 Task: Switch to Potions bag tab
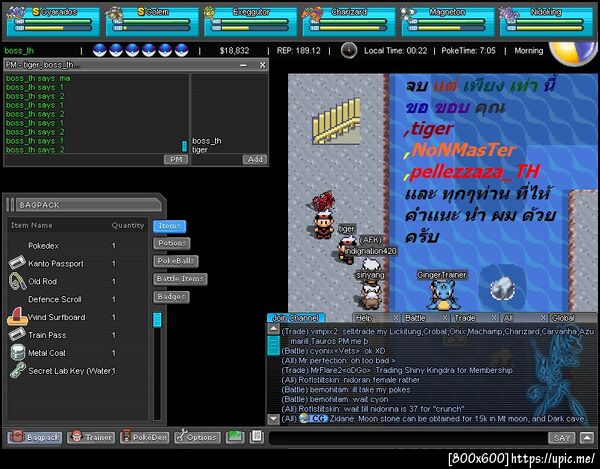pyautogui.click(x=172, y=243)
